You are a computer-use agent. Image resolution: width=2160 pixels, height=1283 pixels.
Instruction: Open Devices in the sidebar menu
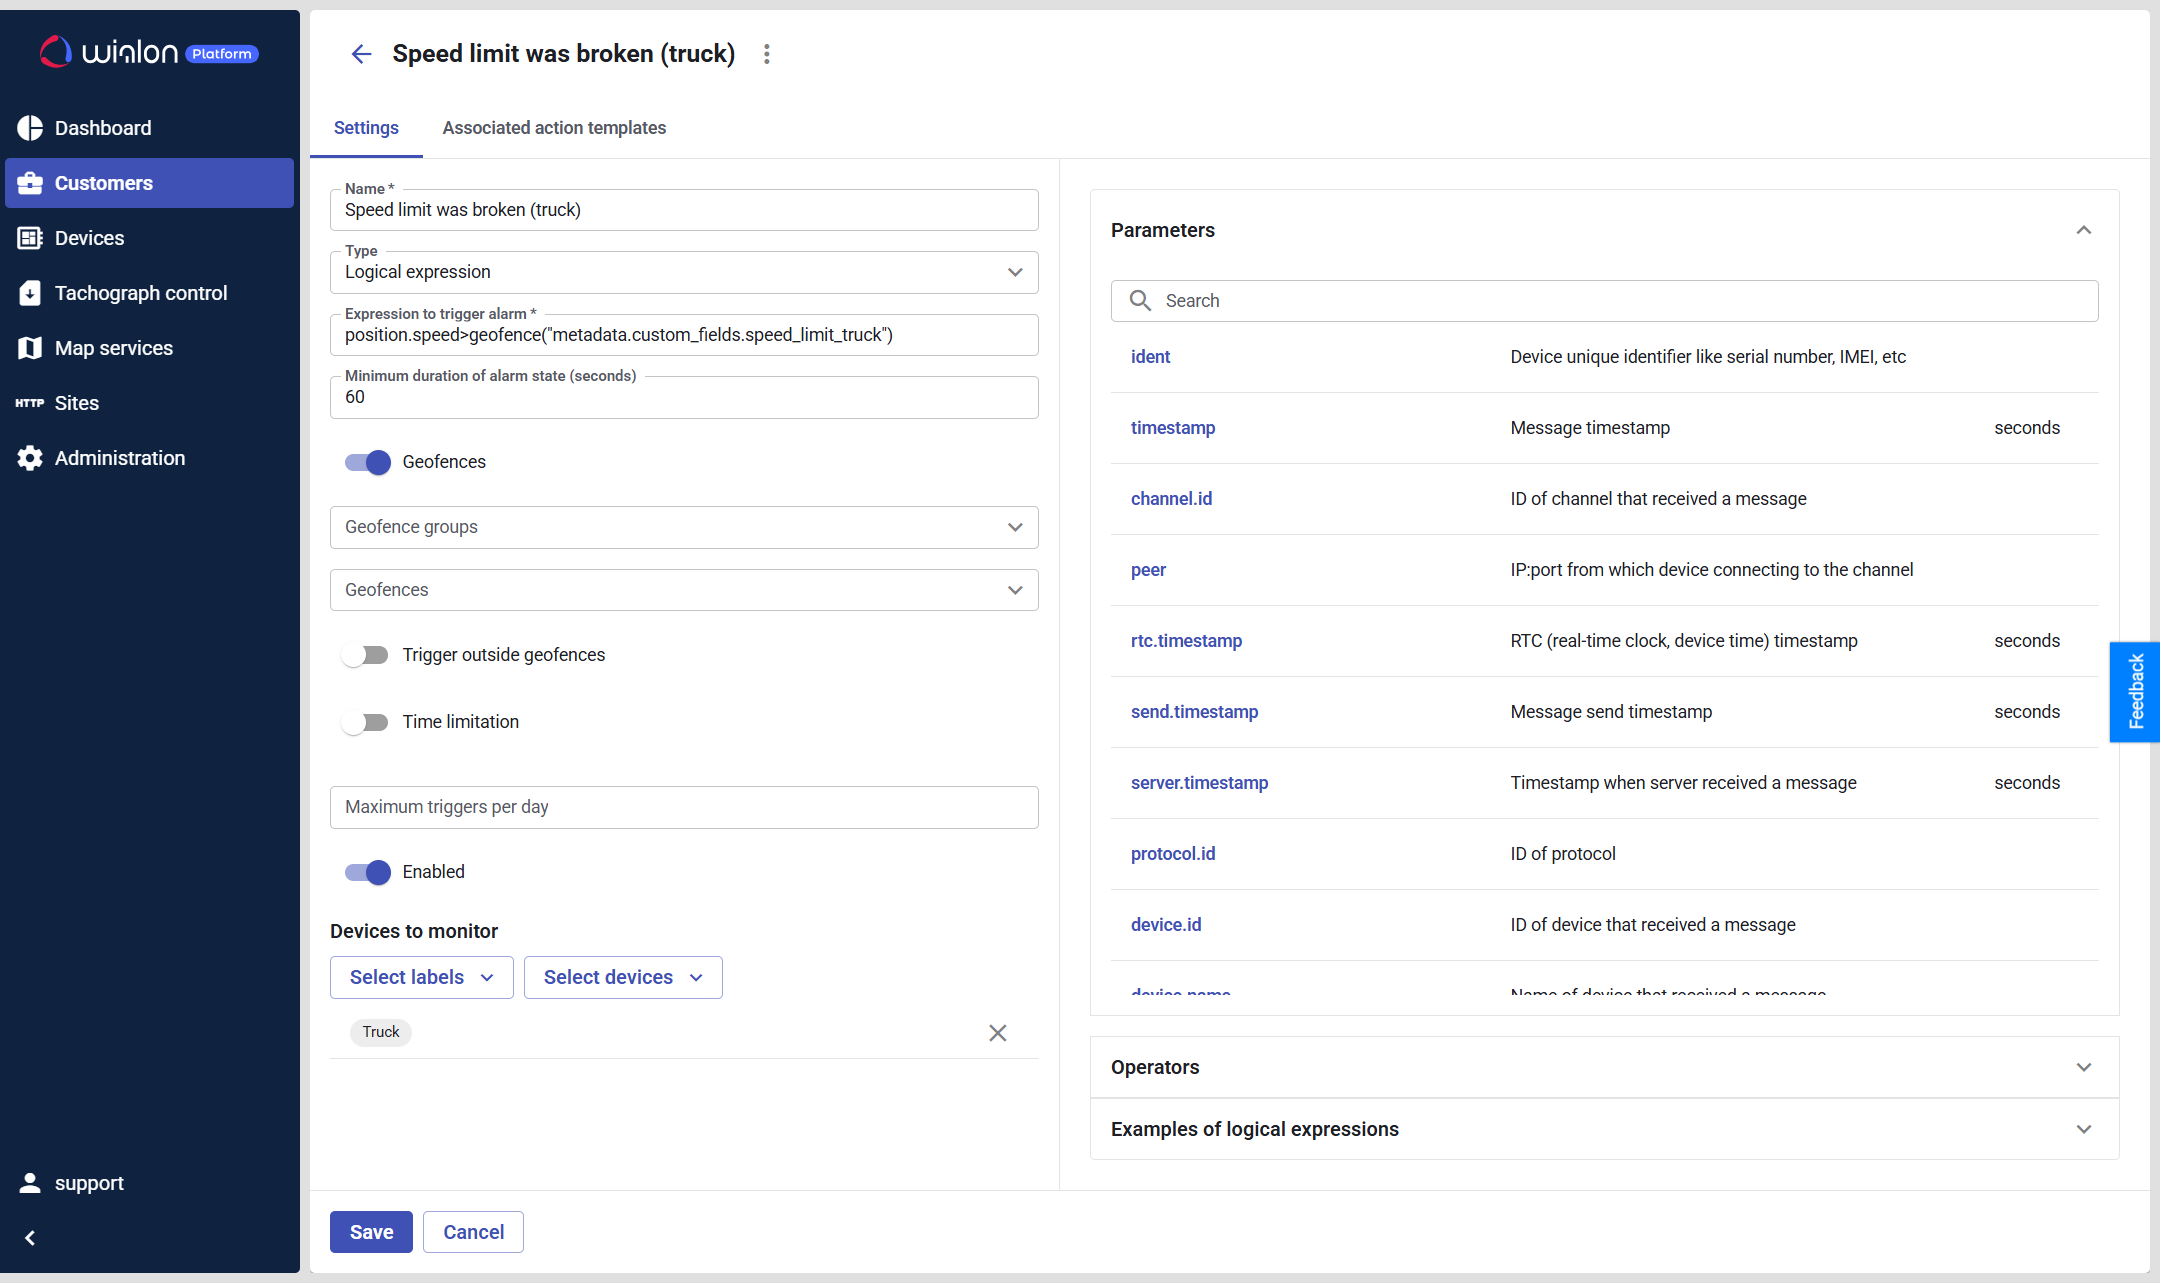[89, 238]
